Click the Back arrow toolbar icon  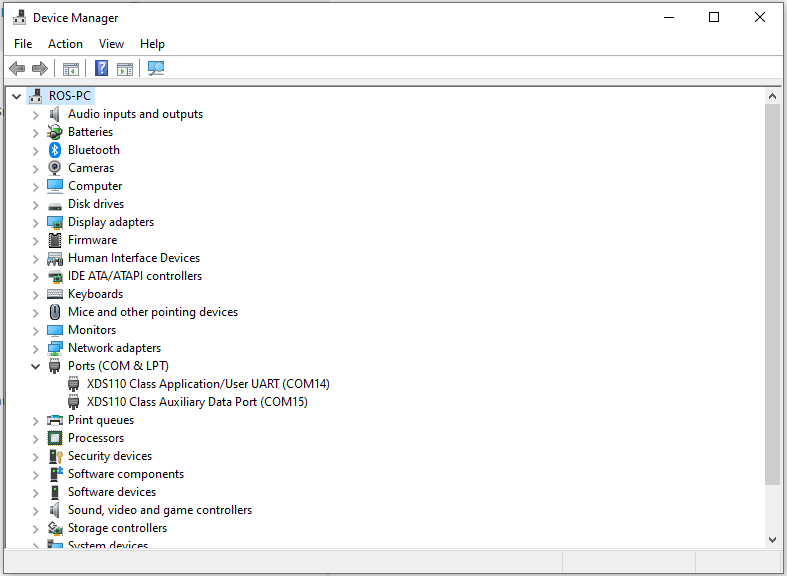[17, 68]
